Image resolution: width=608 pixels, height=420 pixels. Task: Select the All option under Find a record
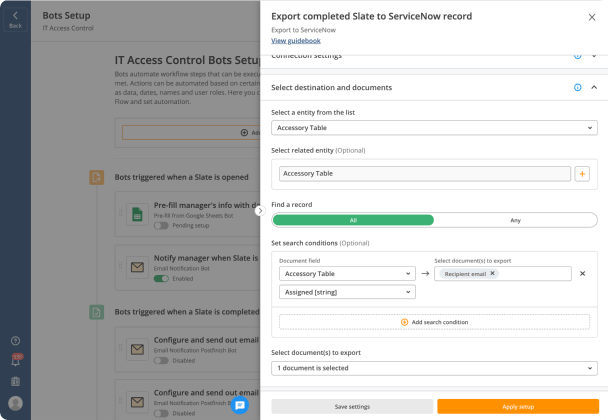coord(353,220)
